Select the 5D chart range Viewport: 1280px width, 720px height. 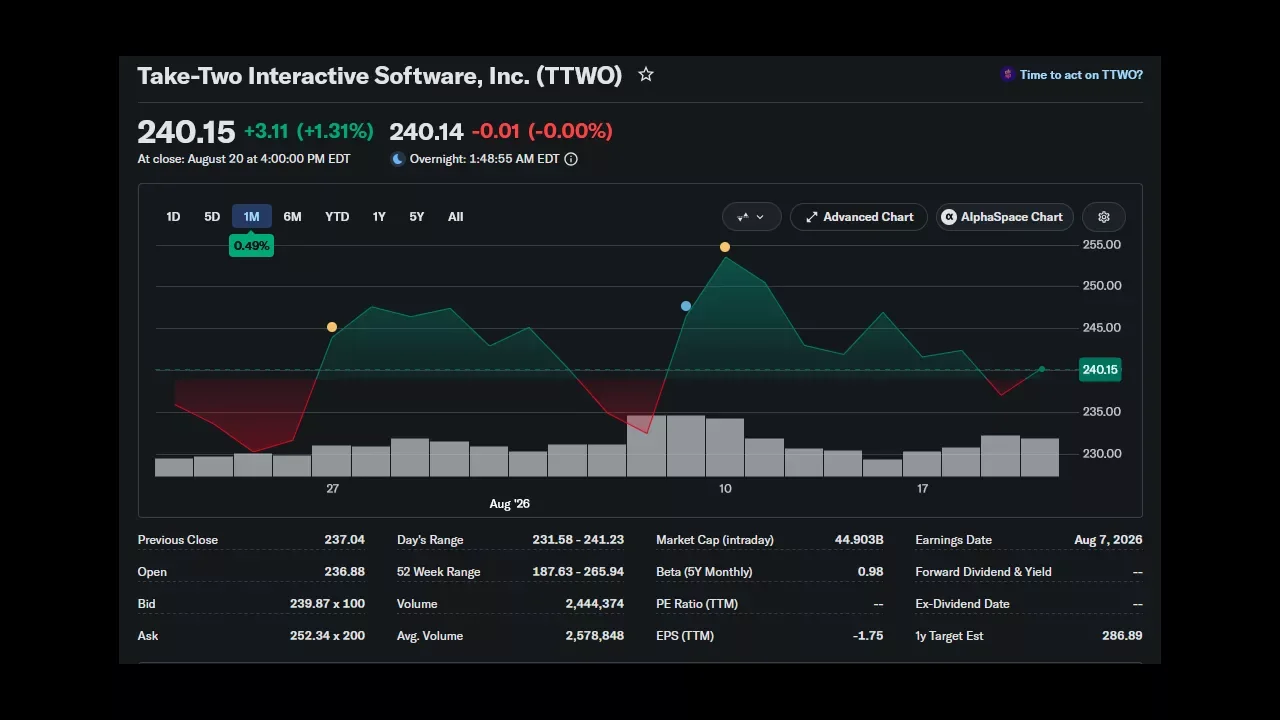(x=212, y=217)
